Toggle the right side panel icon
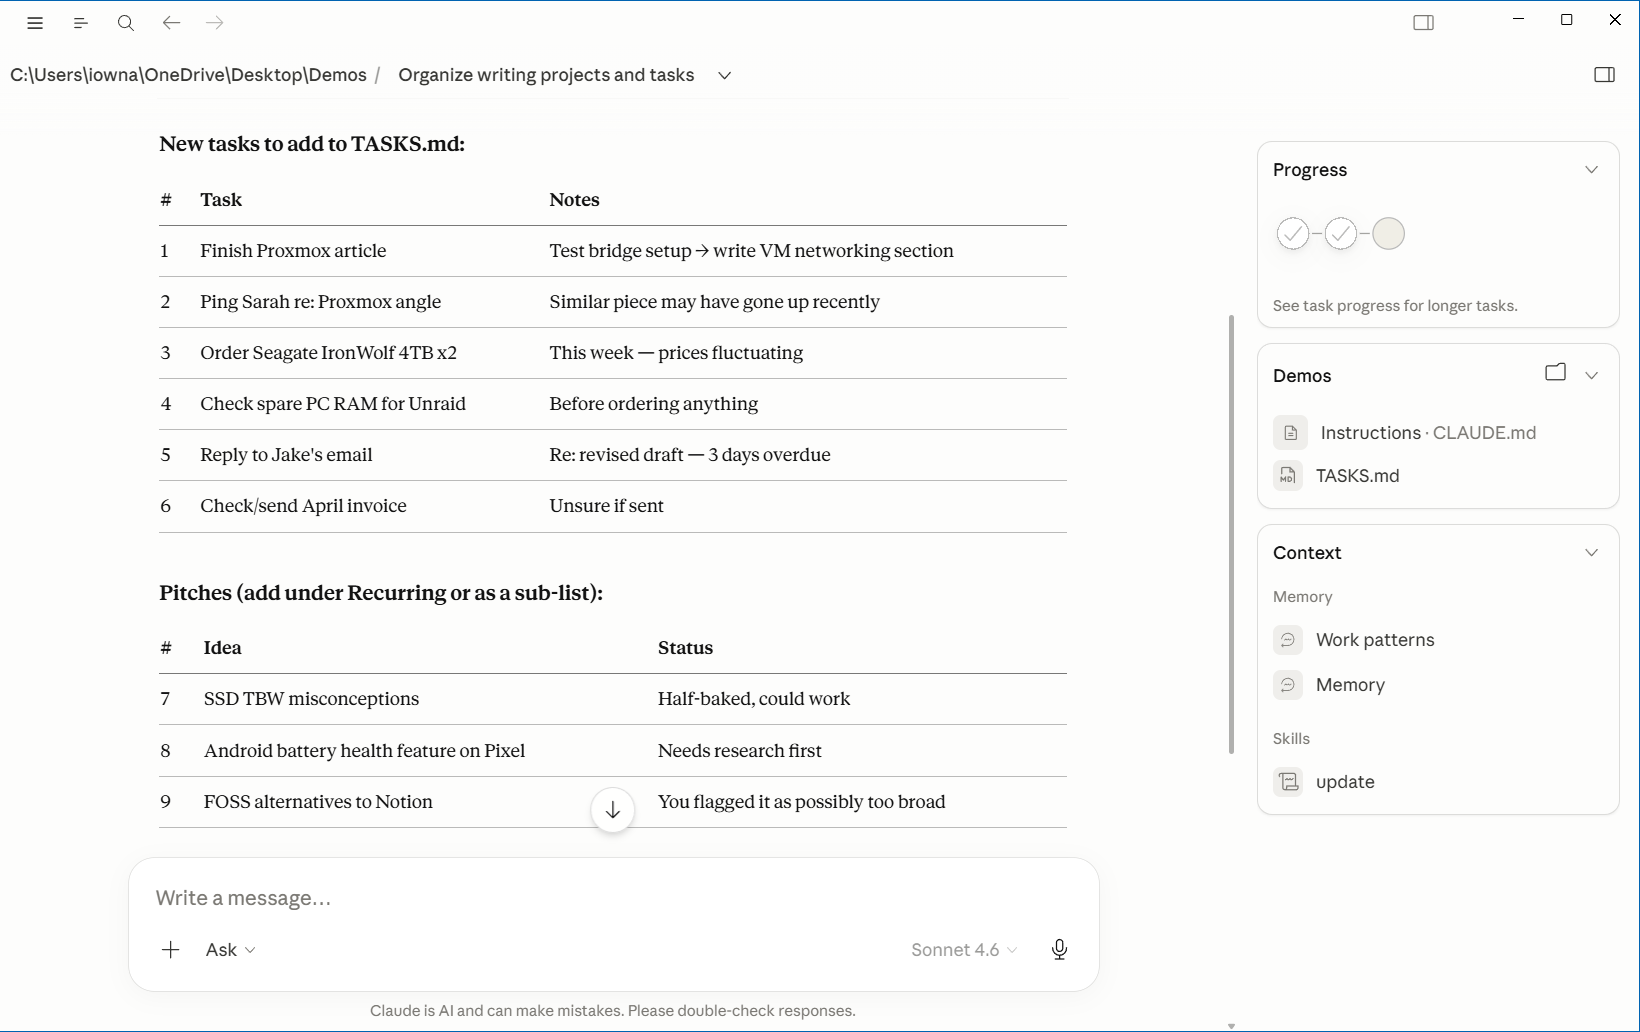The image size is (1640, 1032). pyautogui.click(x=1604, y=75)
